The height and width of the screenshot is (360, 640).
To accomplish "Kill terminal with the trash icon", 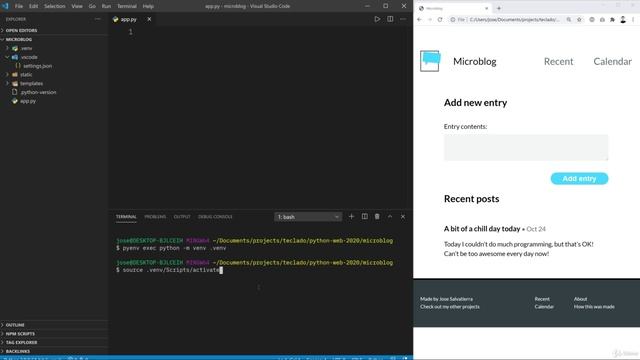I will [x=377, y=217].
